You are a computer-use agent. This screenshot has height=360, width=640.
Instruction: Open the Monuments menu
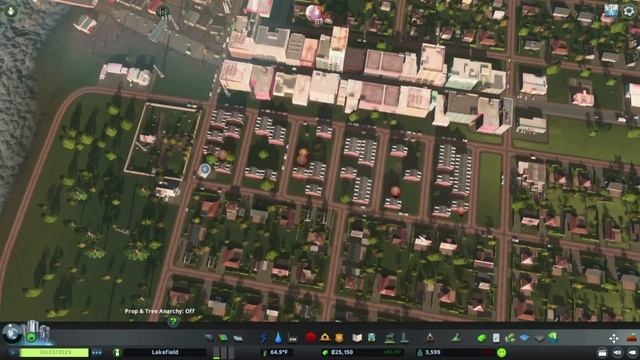click(430, 338)
